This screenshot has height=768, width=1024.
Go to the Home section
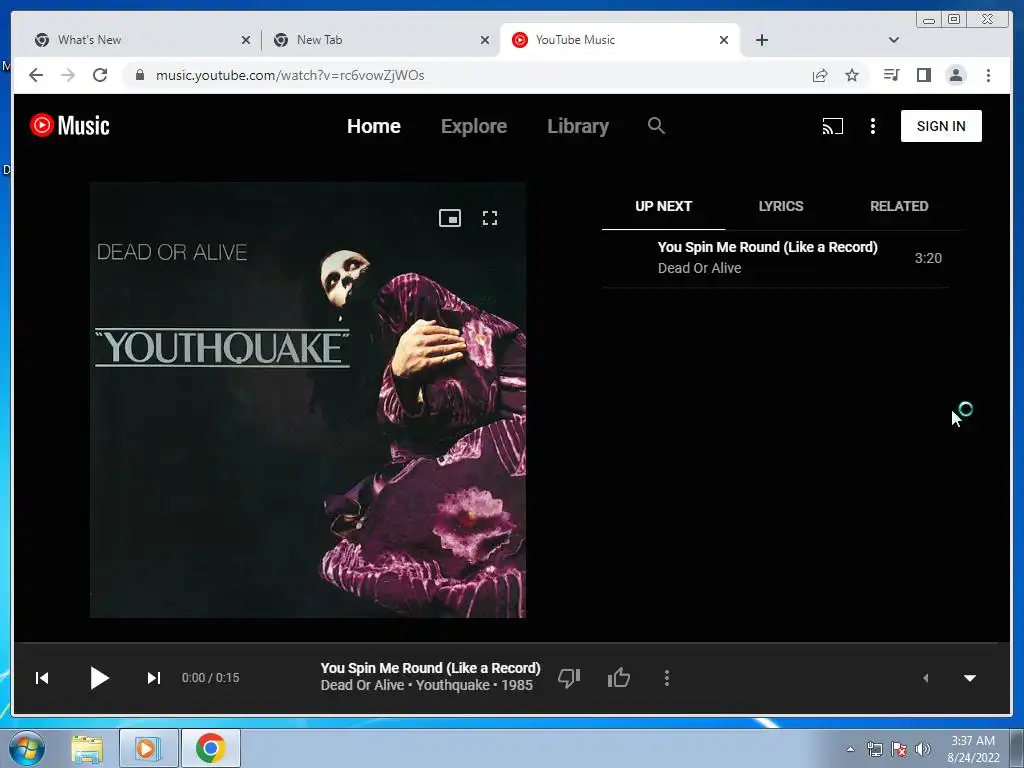click(374, 126)
